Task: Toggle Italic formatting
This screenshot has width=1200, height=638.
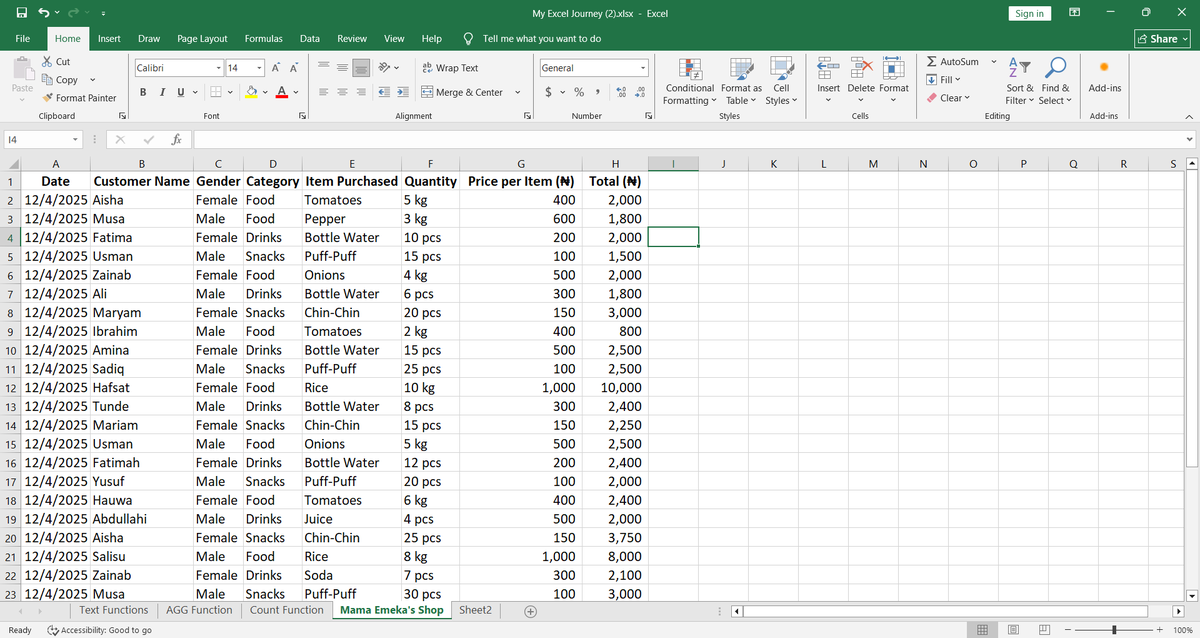Action: tap(161, 92)
